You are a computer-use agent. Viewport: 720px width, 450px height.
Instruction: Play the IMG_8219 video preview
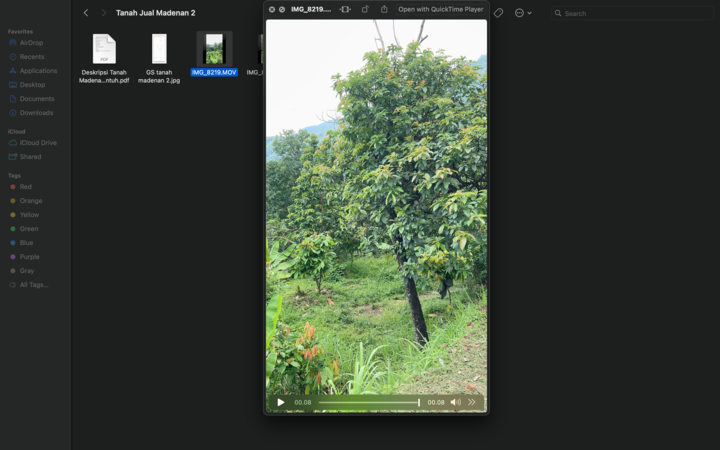point(280,402)
